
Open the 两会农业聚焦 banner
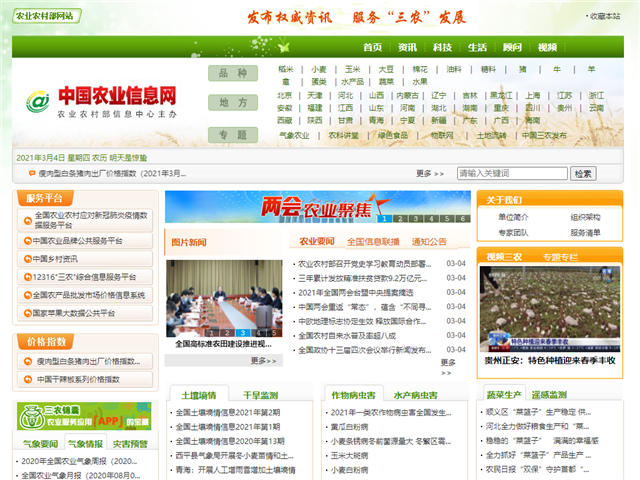pos(318,207)
